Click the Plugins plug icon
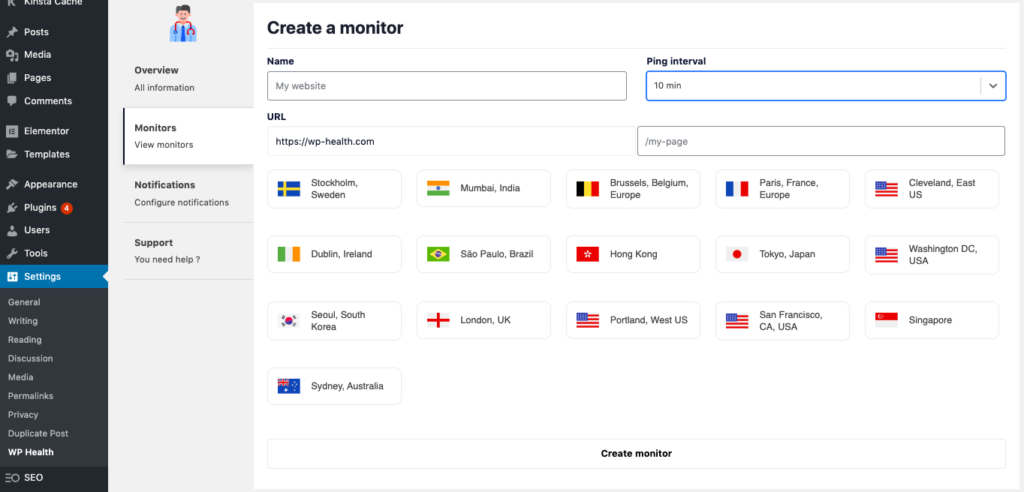 pyautogui.click(x=12, y=208)
